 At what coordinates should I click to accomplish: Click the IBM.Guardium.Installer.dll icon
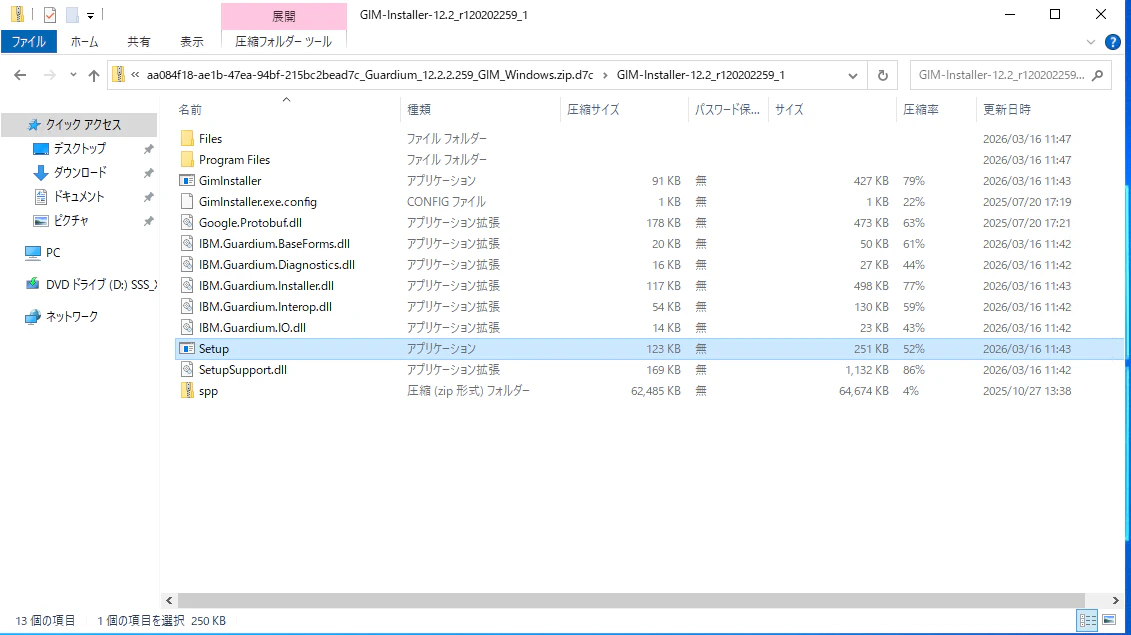tap(187, 285)
